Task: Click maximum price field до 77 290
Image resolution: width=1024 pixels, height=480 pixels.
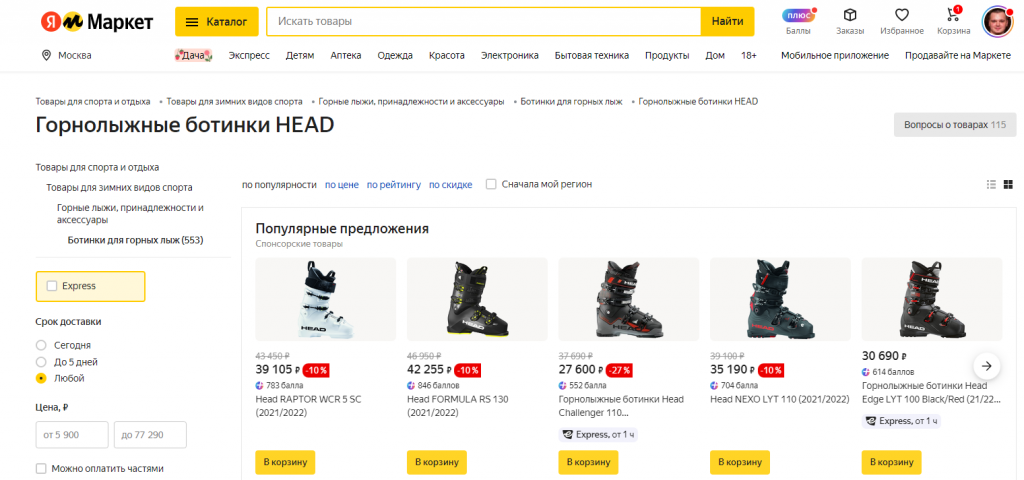Action: pos(150,434)
